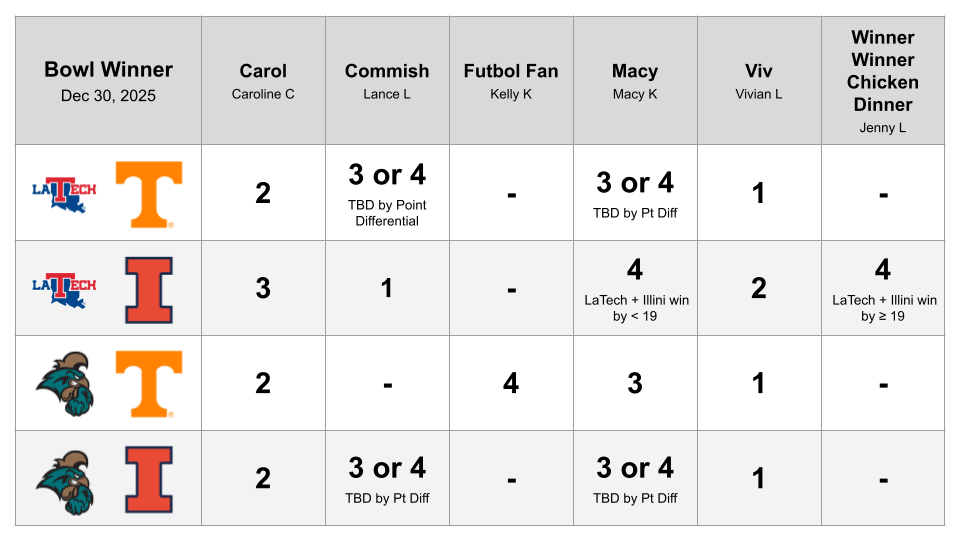This screenshot has height=540, width=960.
Task: Select the Illinois logo in the bottom row
Action: coord(149,478)
